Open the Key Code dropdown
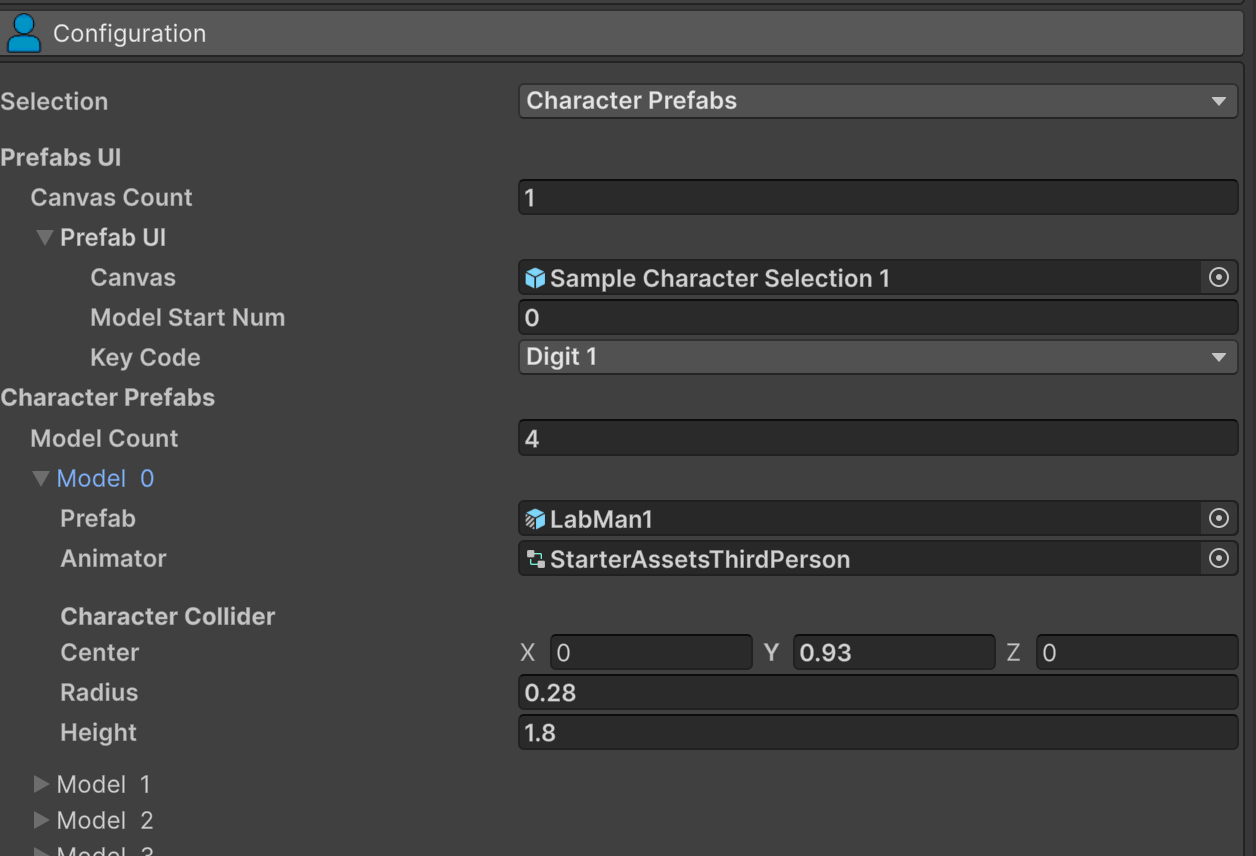This screenshot has height=856, width=1256. coord(877,357)
